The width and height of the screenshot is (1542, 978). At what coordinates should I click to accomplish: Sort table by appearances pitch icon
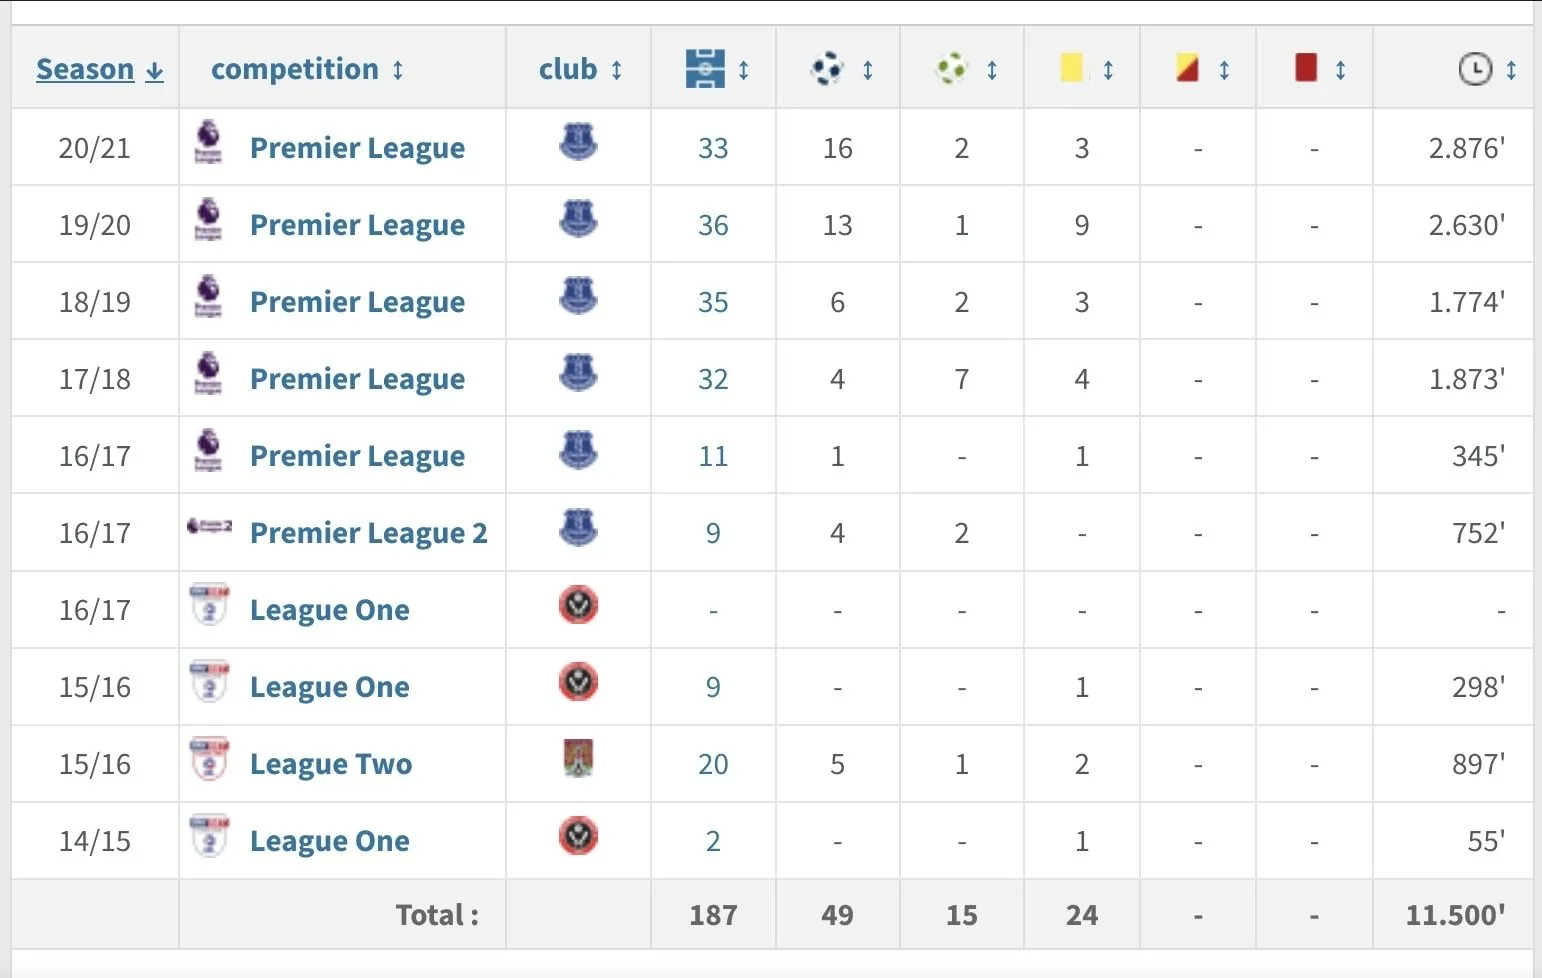point(705,69)
